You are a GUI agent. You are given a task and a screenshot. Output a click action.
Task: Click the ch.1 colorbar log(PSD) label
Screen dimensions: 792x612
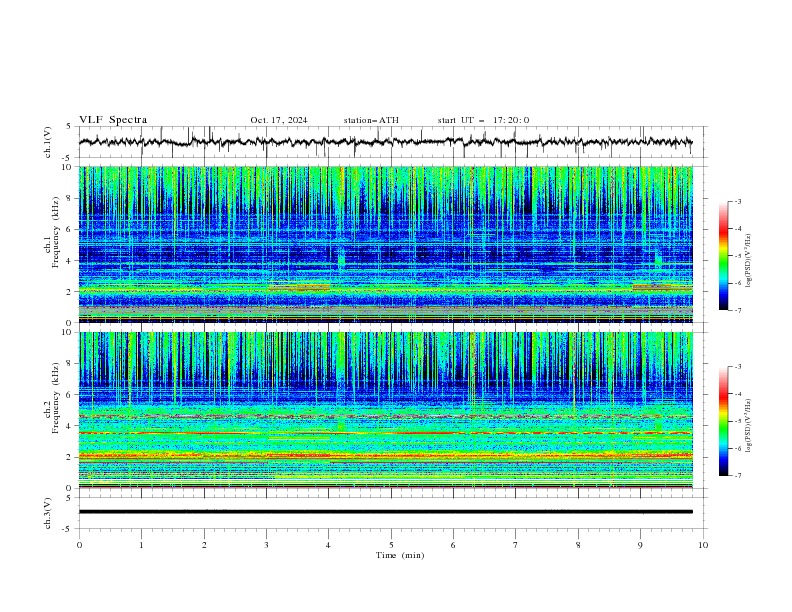point(748,261)
